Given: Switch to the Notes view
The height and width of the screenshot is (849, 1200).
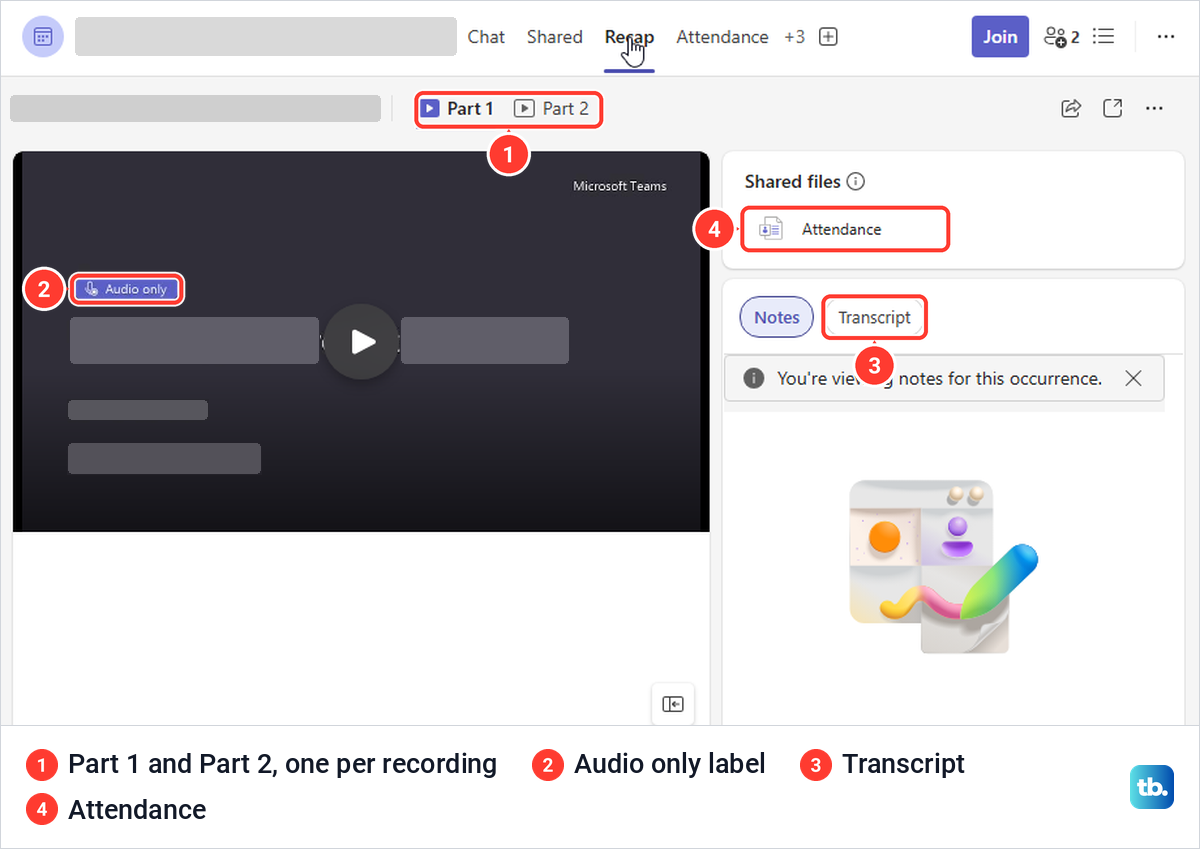Looking at the screenshot, I should pyautogui.click(x=777, y=318).
